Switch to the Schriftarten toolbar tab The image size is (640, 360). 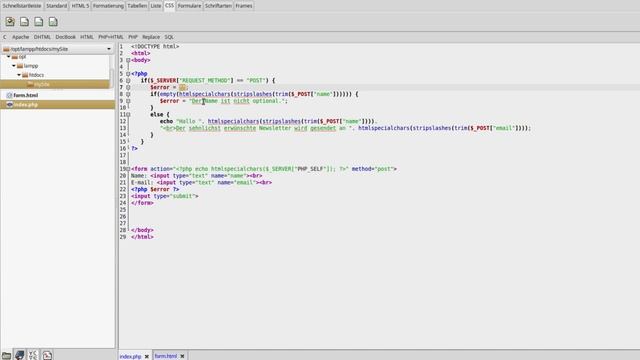218,6
